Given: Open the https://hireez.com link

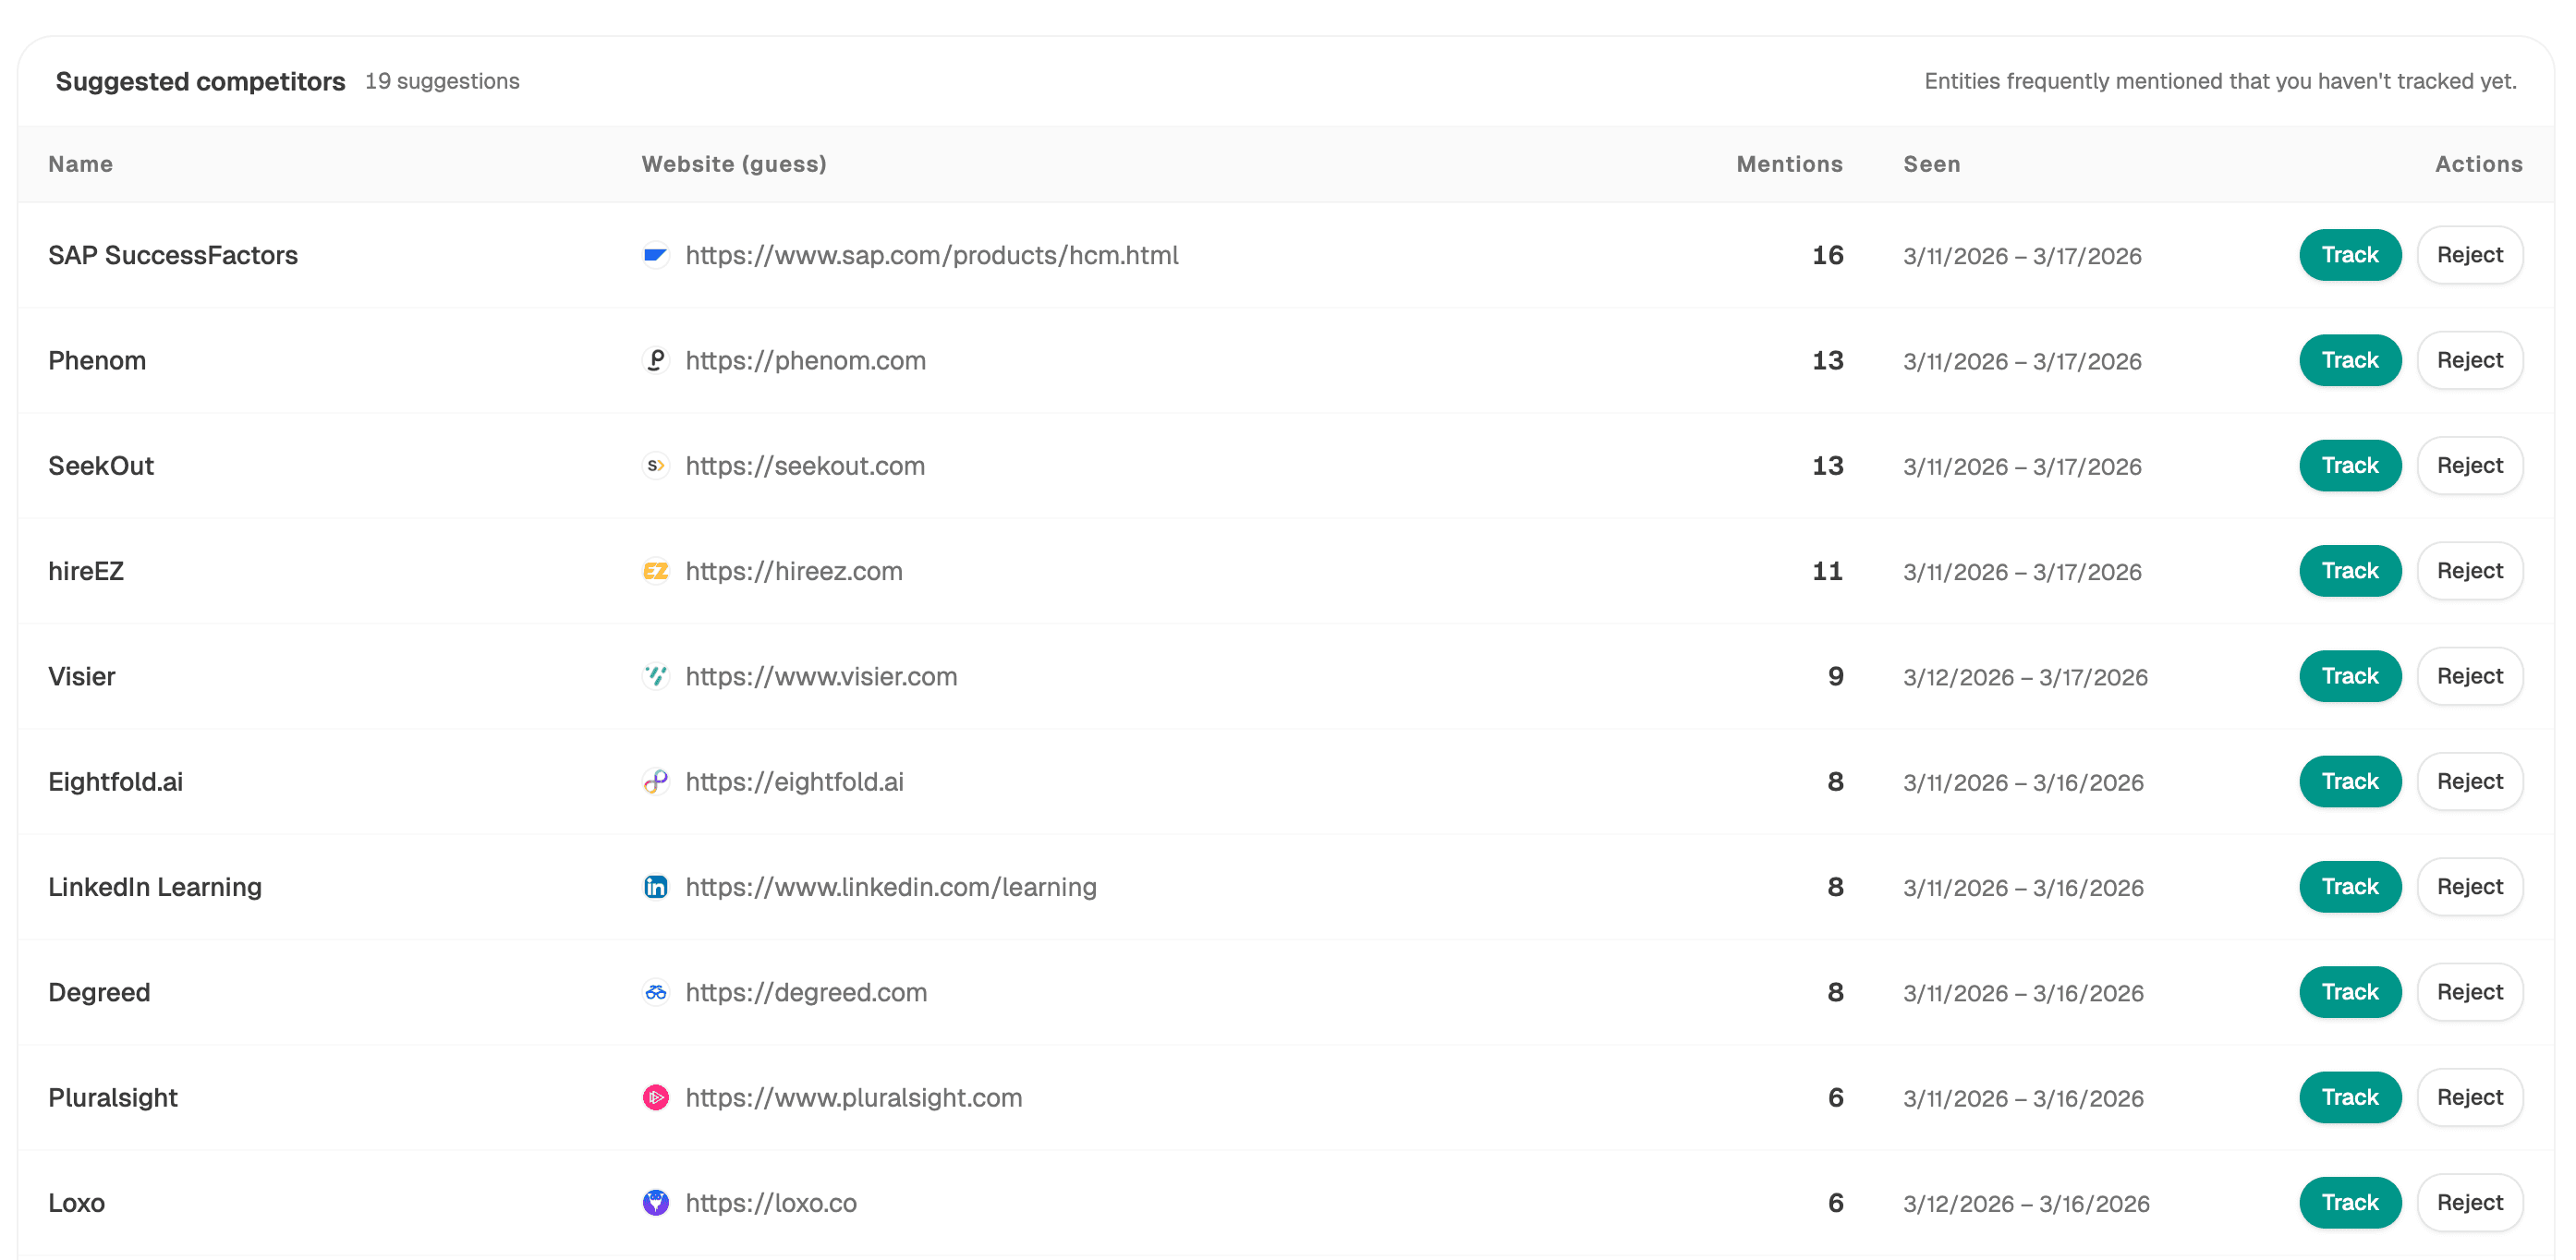Looking at the screenshot, I should [794, 572].
